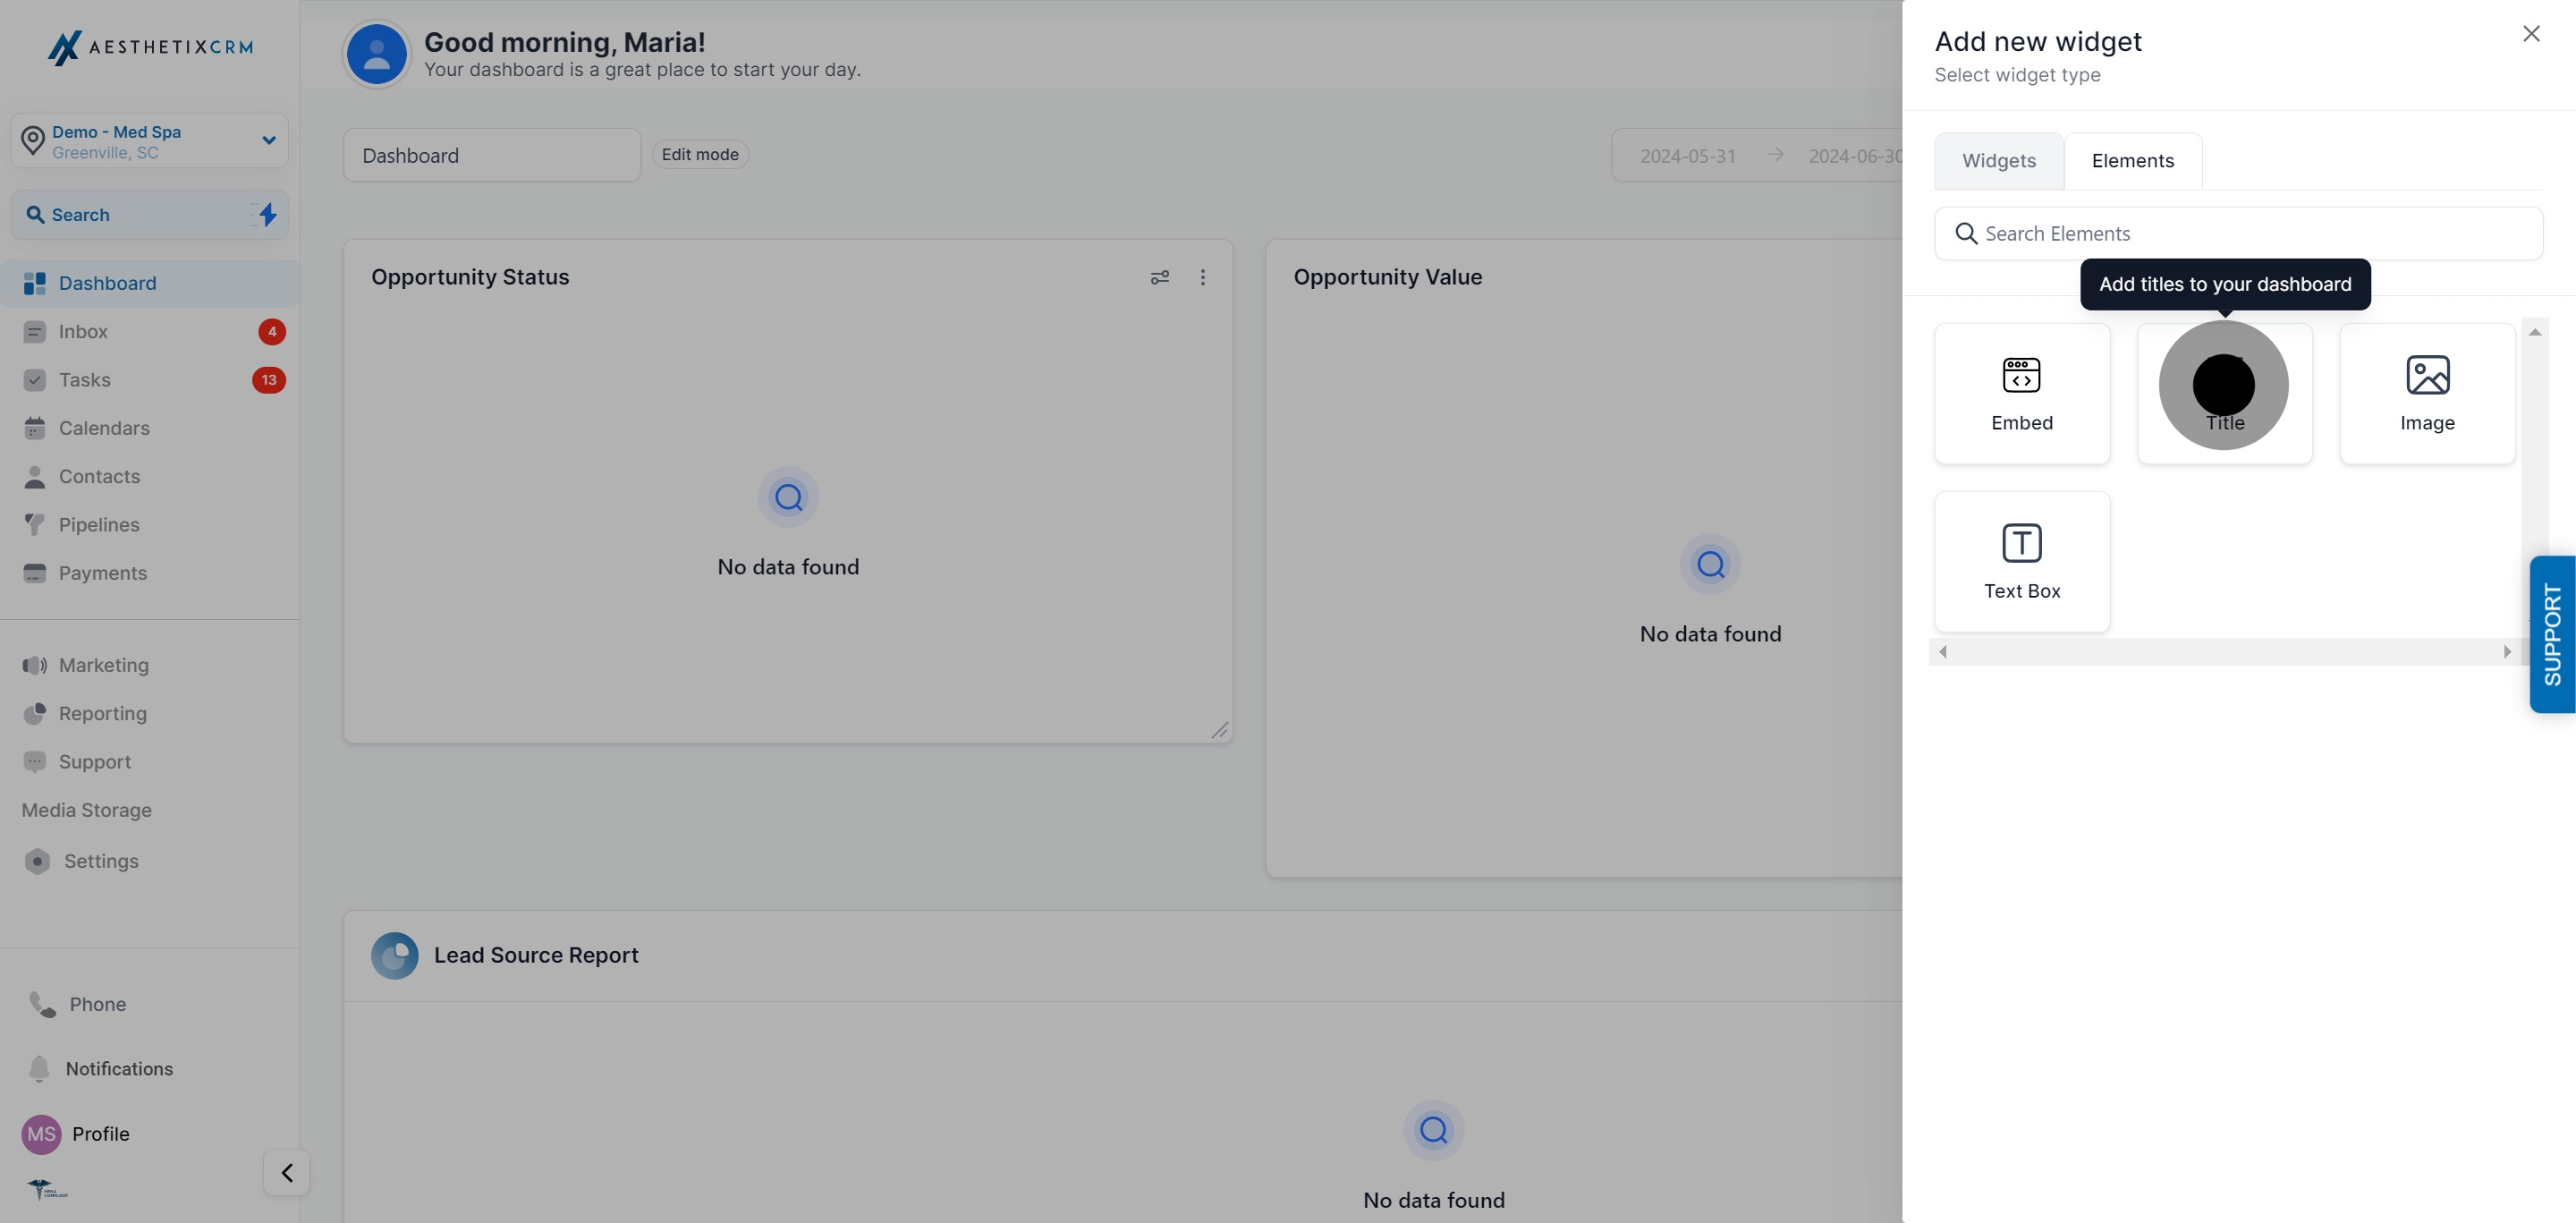Close the Add new widget panel

click(x=2531, y=34)
